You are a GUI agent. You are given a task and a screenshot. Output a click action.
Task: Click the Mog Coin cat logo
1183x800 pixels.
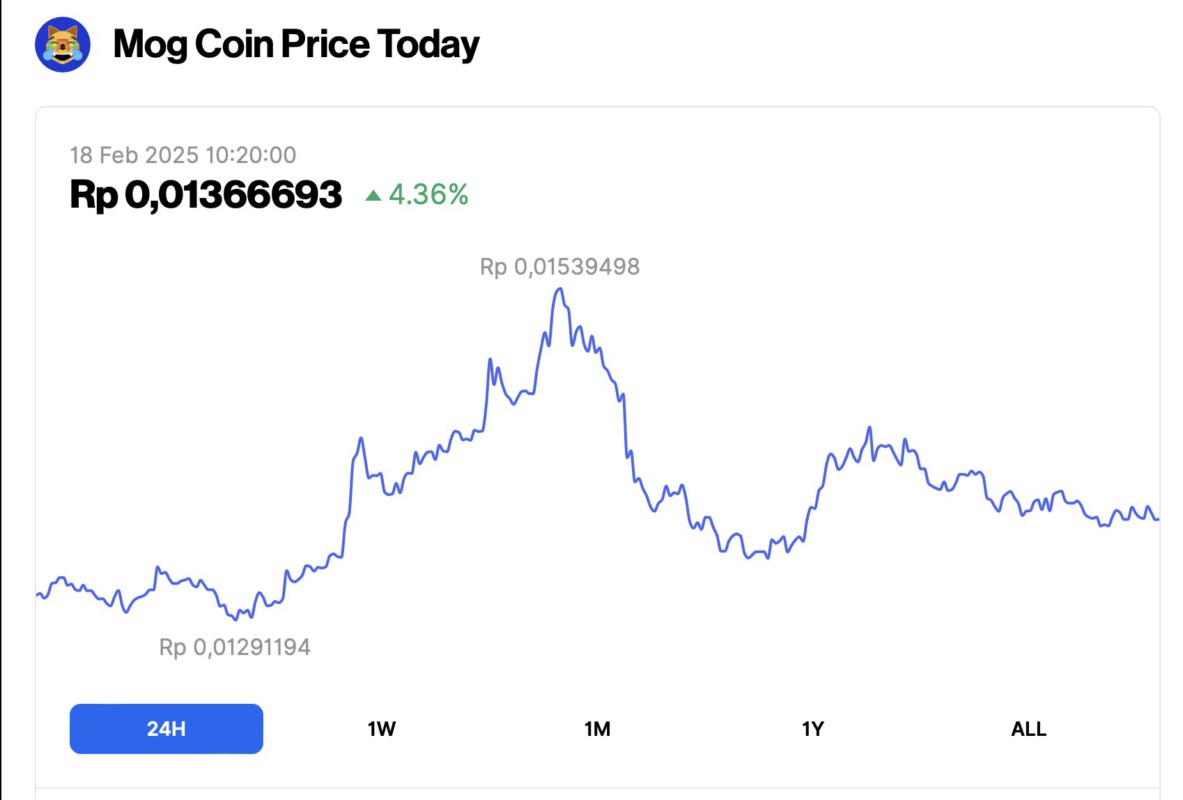click(x=63, y=45)
